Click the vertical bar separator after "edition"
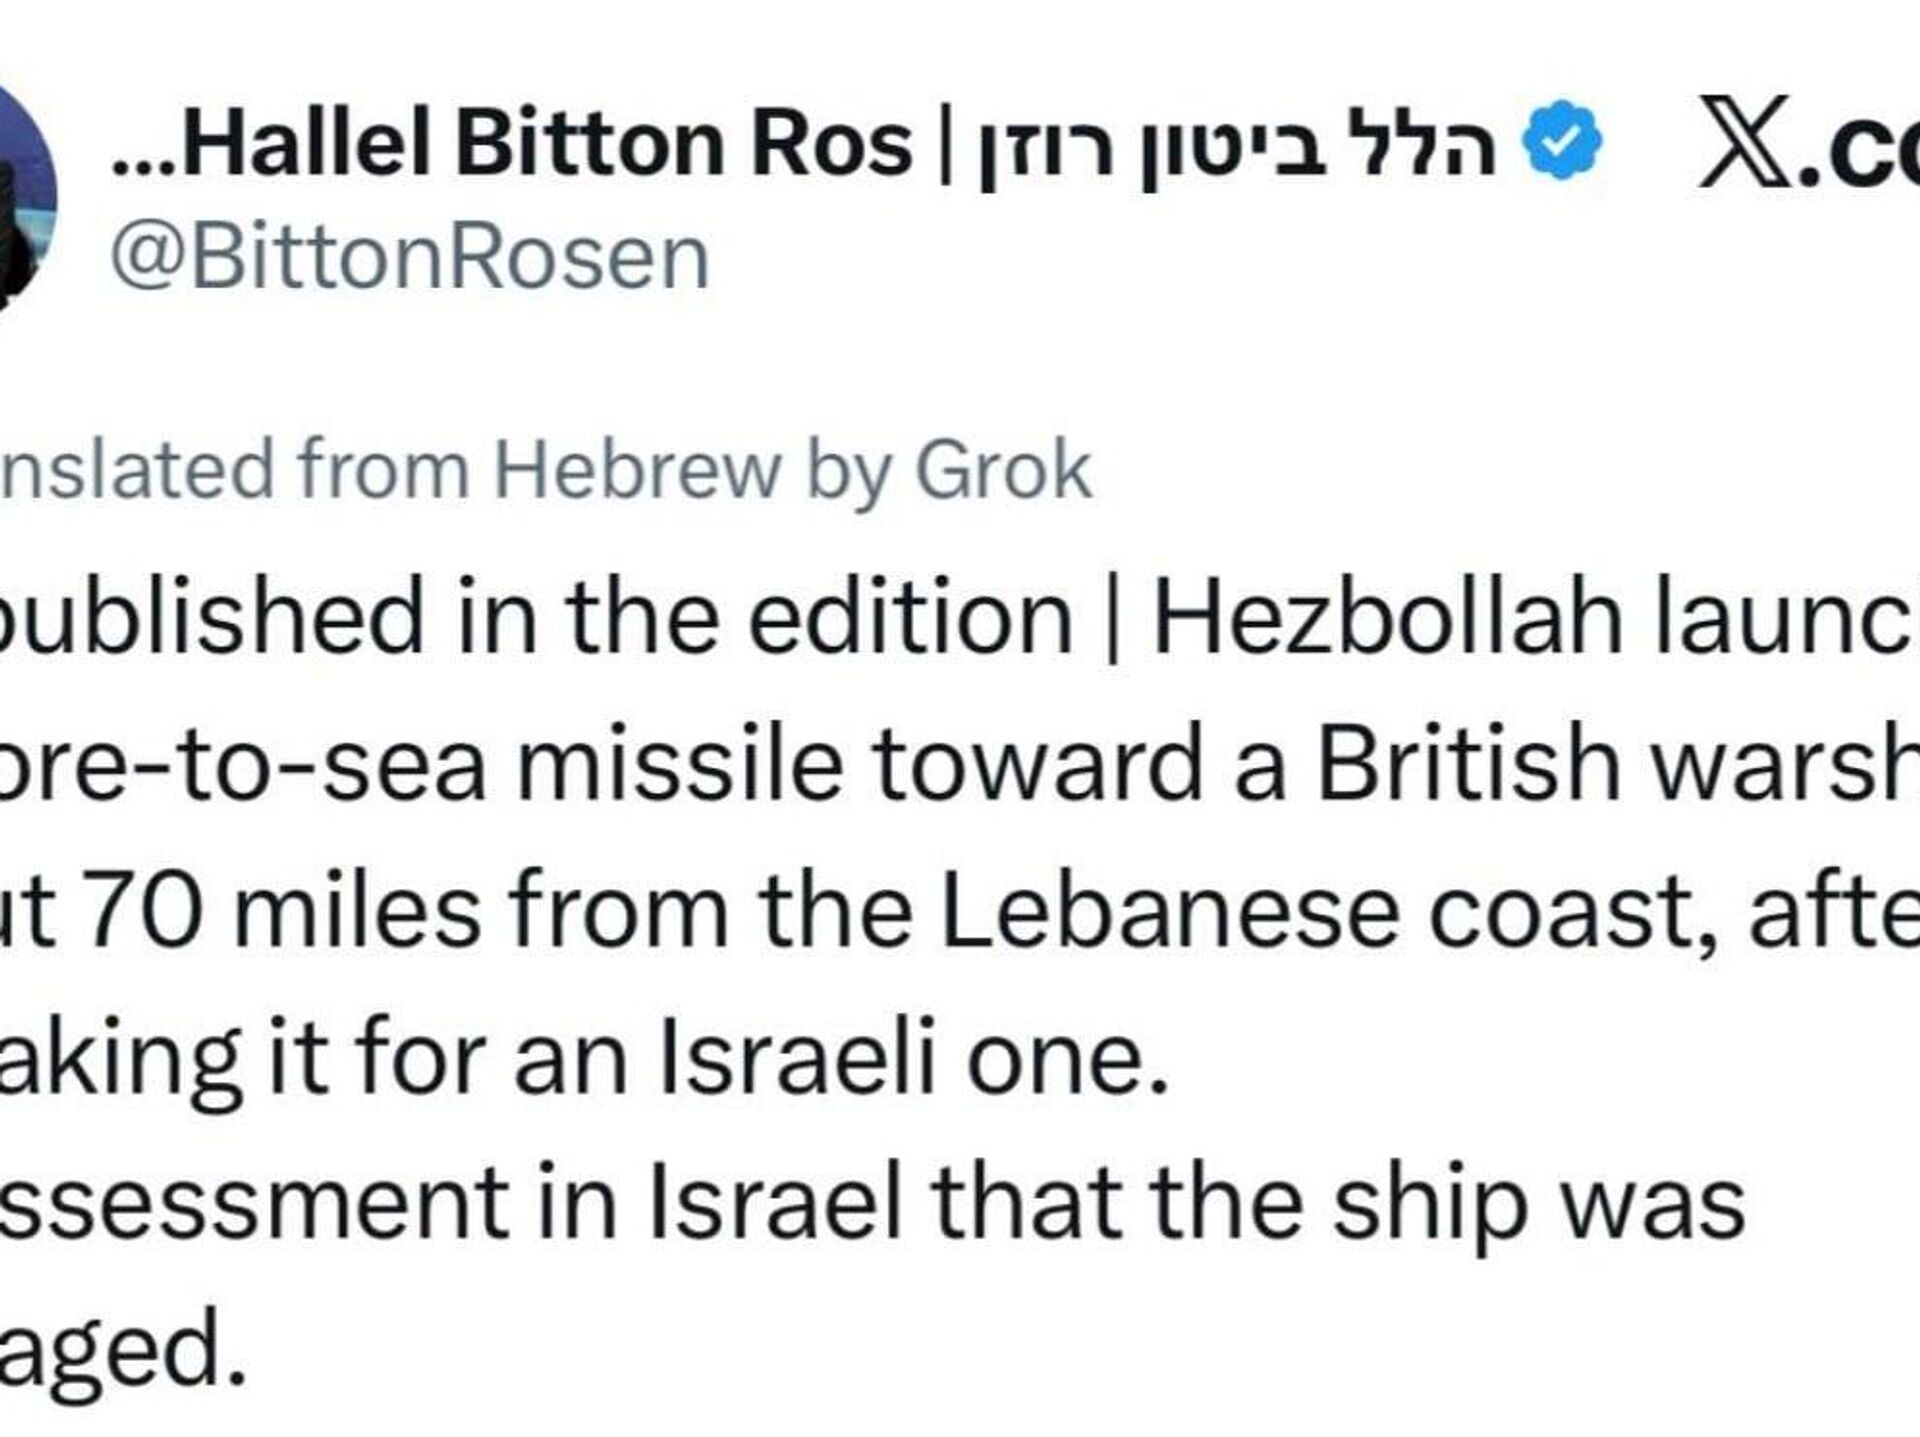Screen dimensions: 1920x1437 [1112, 617]
